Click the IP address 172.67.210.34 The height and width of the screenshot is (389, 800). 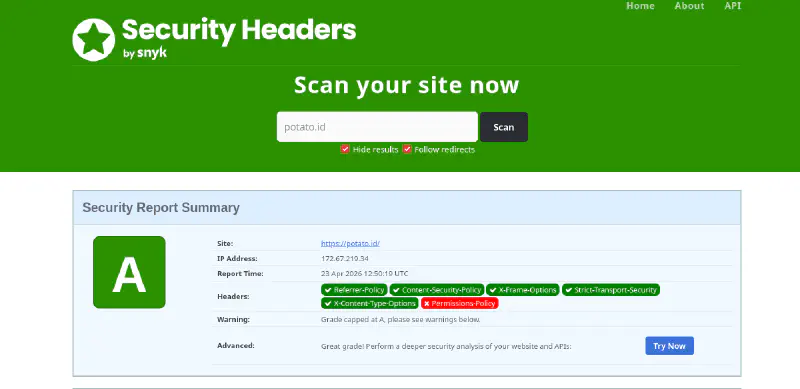tap(345, 258)
